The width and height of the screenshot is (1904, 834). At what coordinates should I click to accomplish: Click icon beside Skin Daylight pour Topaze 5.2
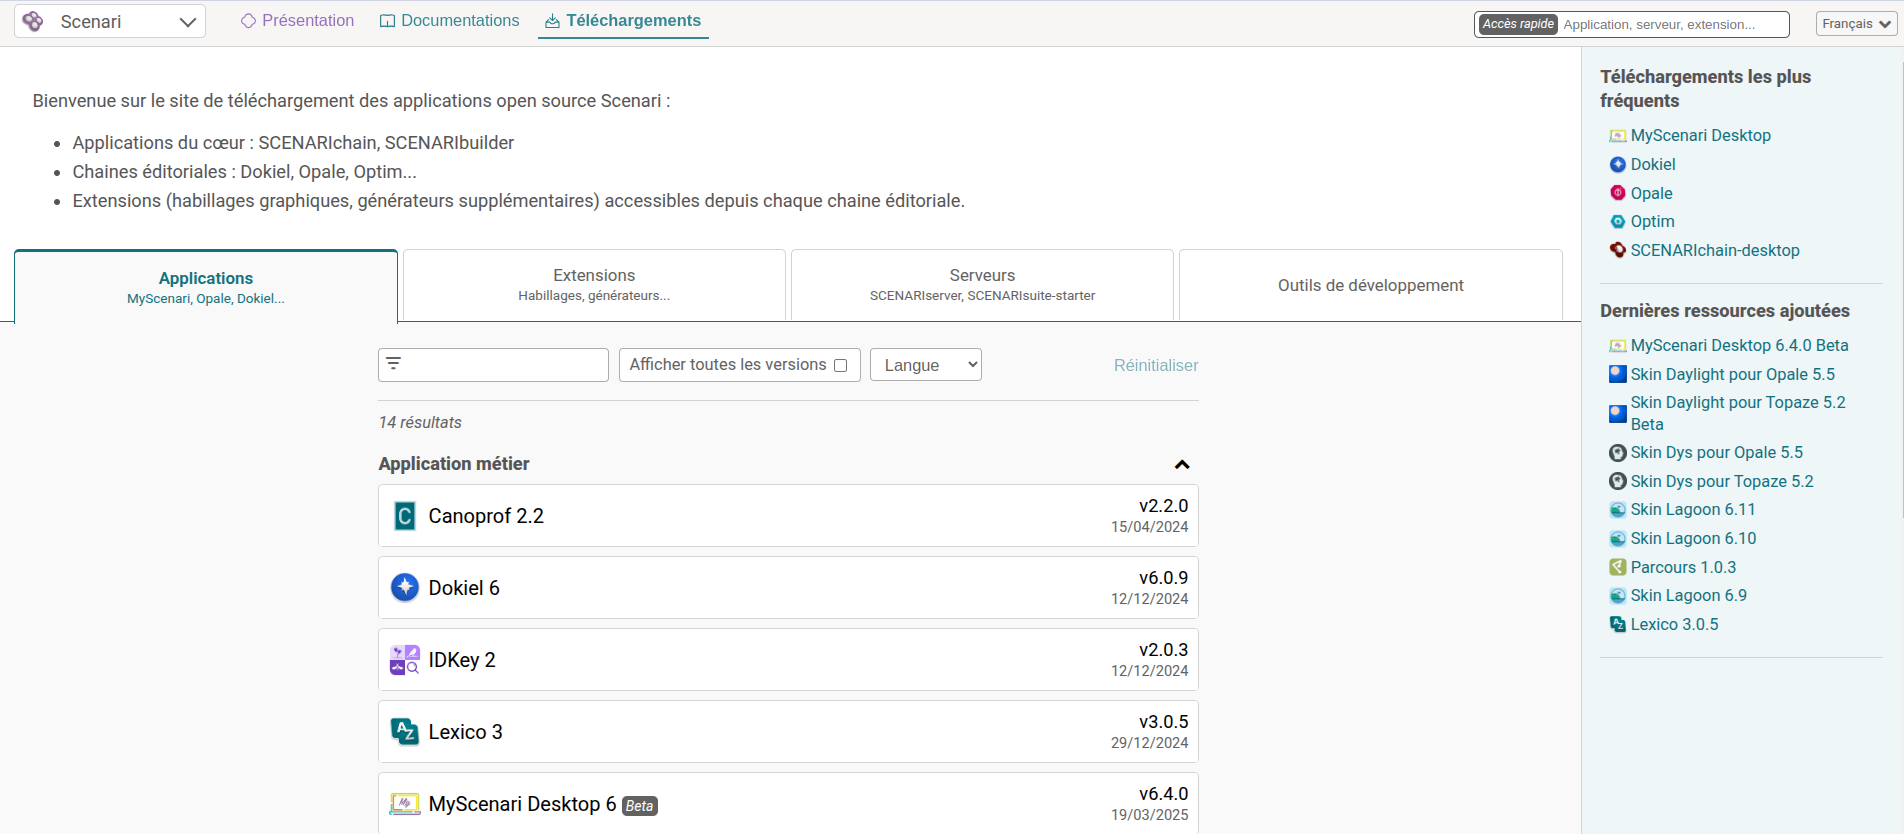click(1618, 413)
